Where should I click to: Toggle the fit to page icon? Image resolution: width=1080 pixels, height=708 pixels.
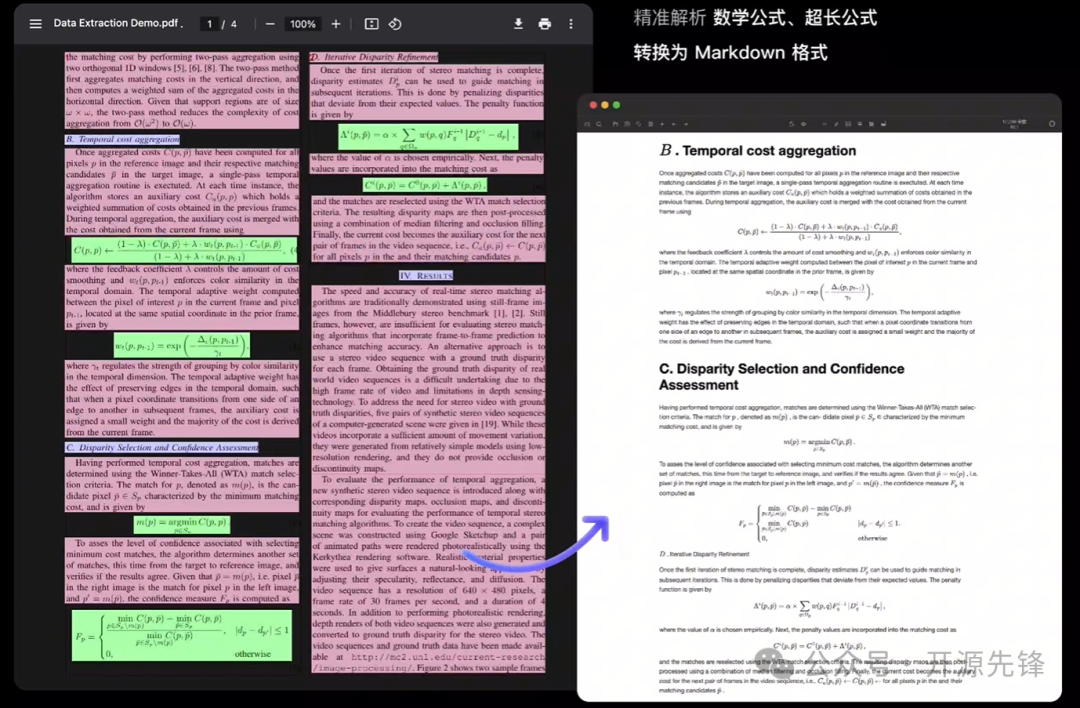(x=372, y=24)
